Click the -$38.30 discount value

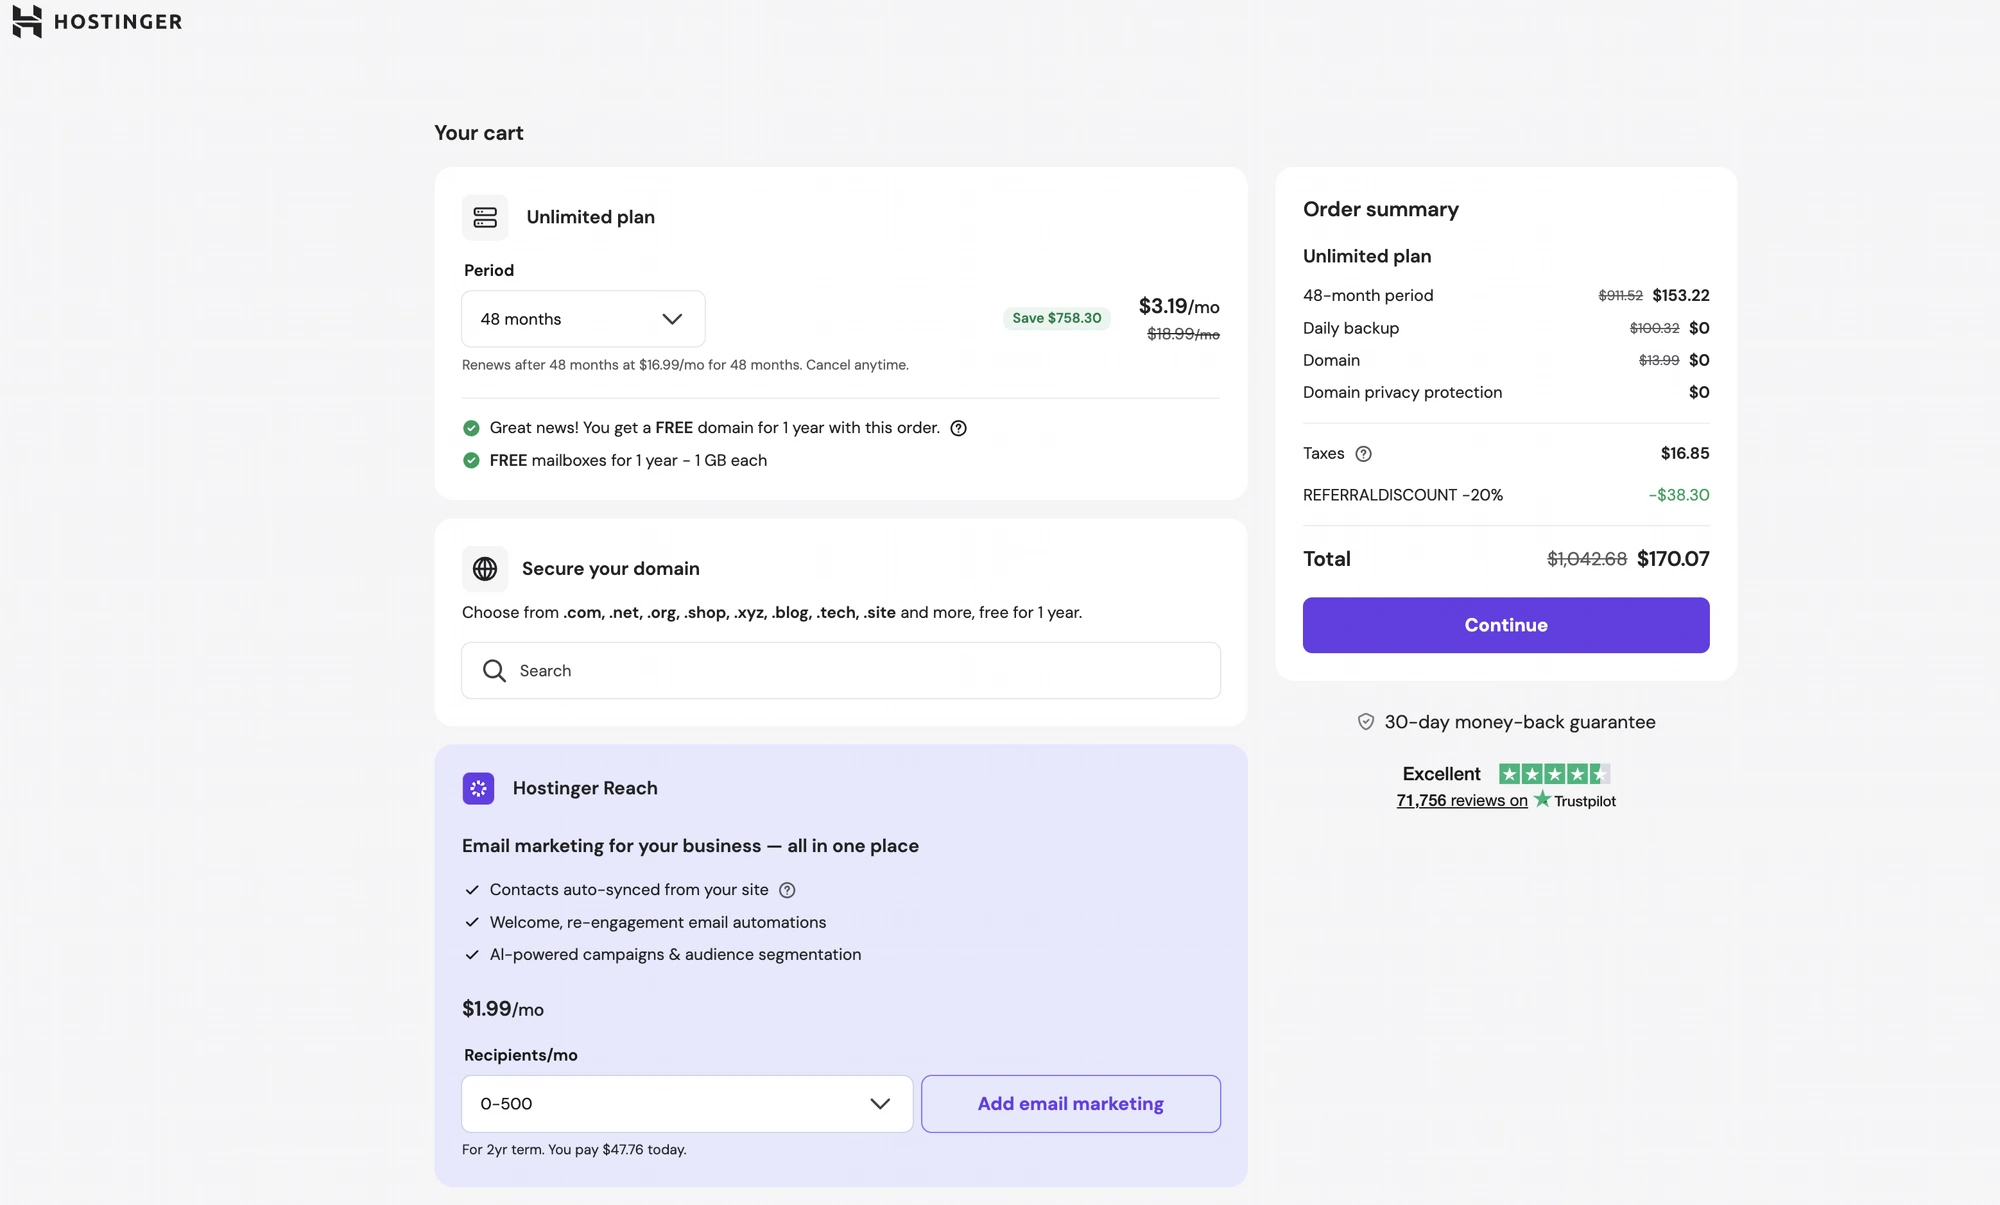click(x=1679, y=495)
